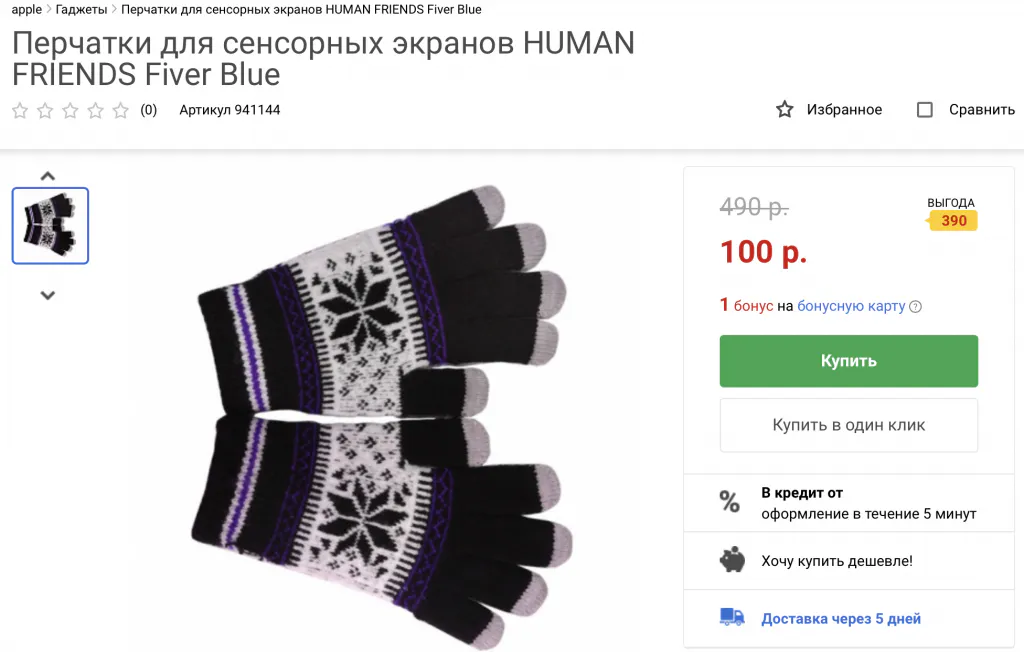This screenshot has height=652, width=1024.
Task: Open the Гаджеты breadcrumb category
Action: point(81,9)
